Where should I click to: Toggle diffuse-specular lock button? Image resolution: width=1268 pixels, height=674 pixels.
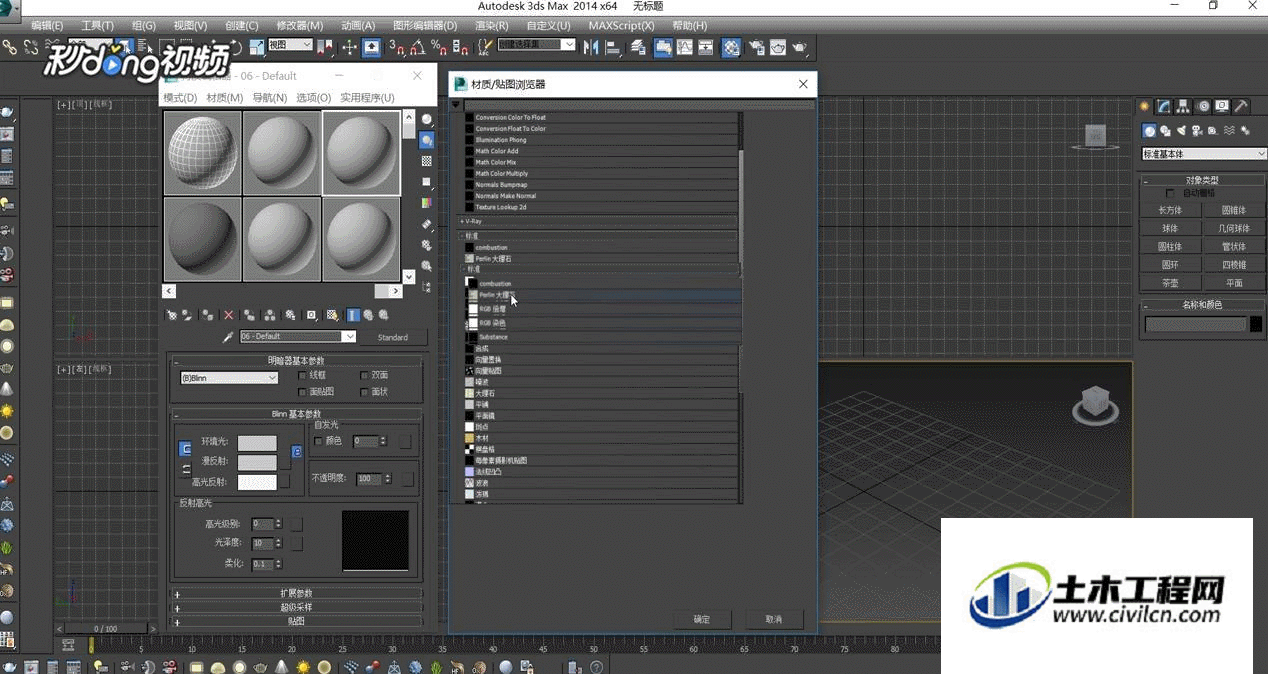pyautogui.click(x=184, y=471)
